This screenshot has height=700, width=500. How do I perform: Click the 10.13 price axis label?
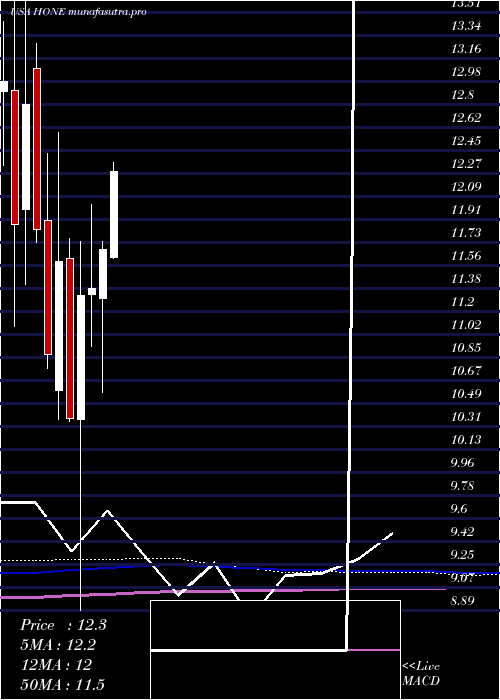pyautogui.click(x=466, y=439)
